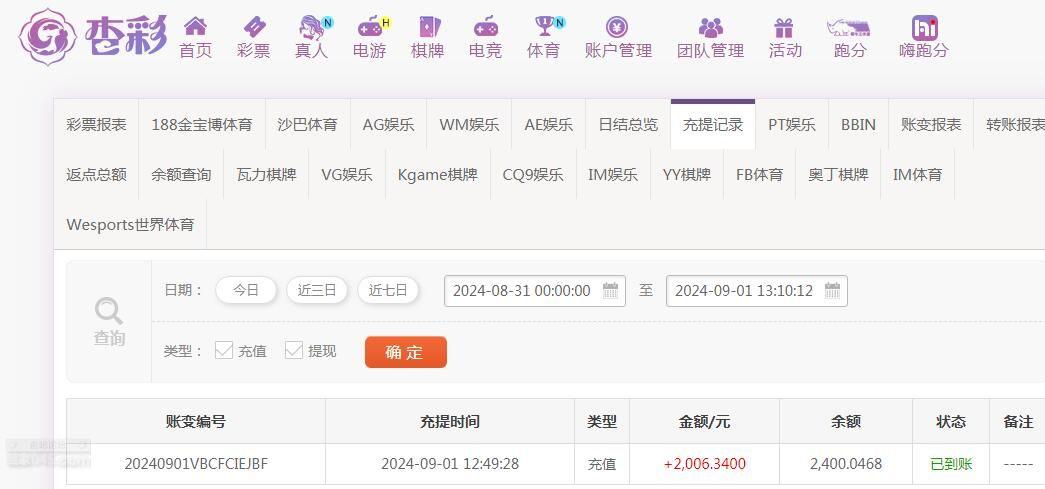Click the 余额 column header

pyautogui.click(x=846, y=422)
